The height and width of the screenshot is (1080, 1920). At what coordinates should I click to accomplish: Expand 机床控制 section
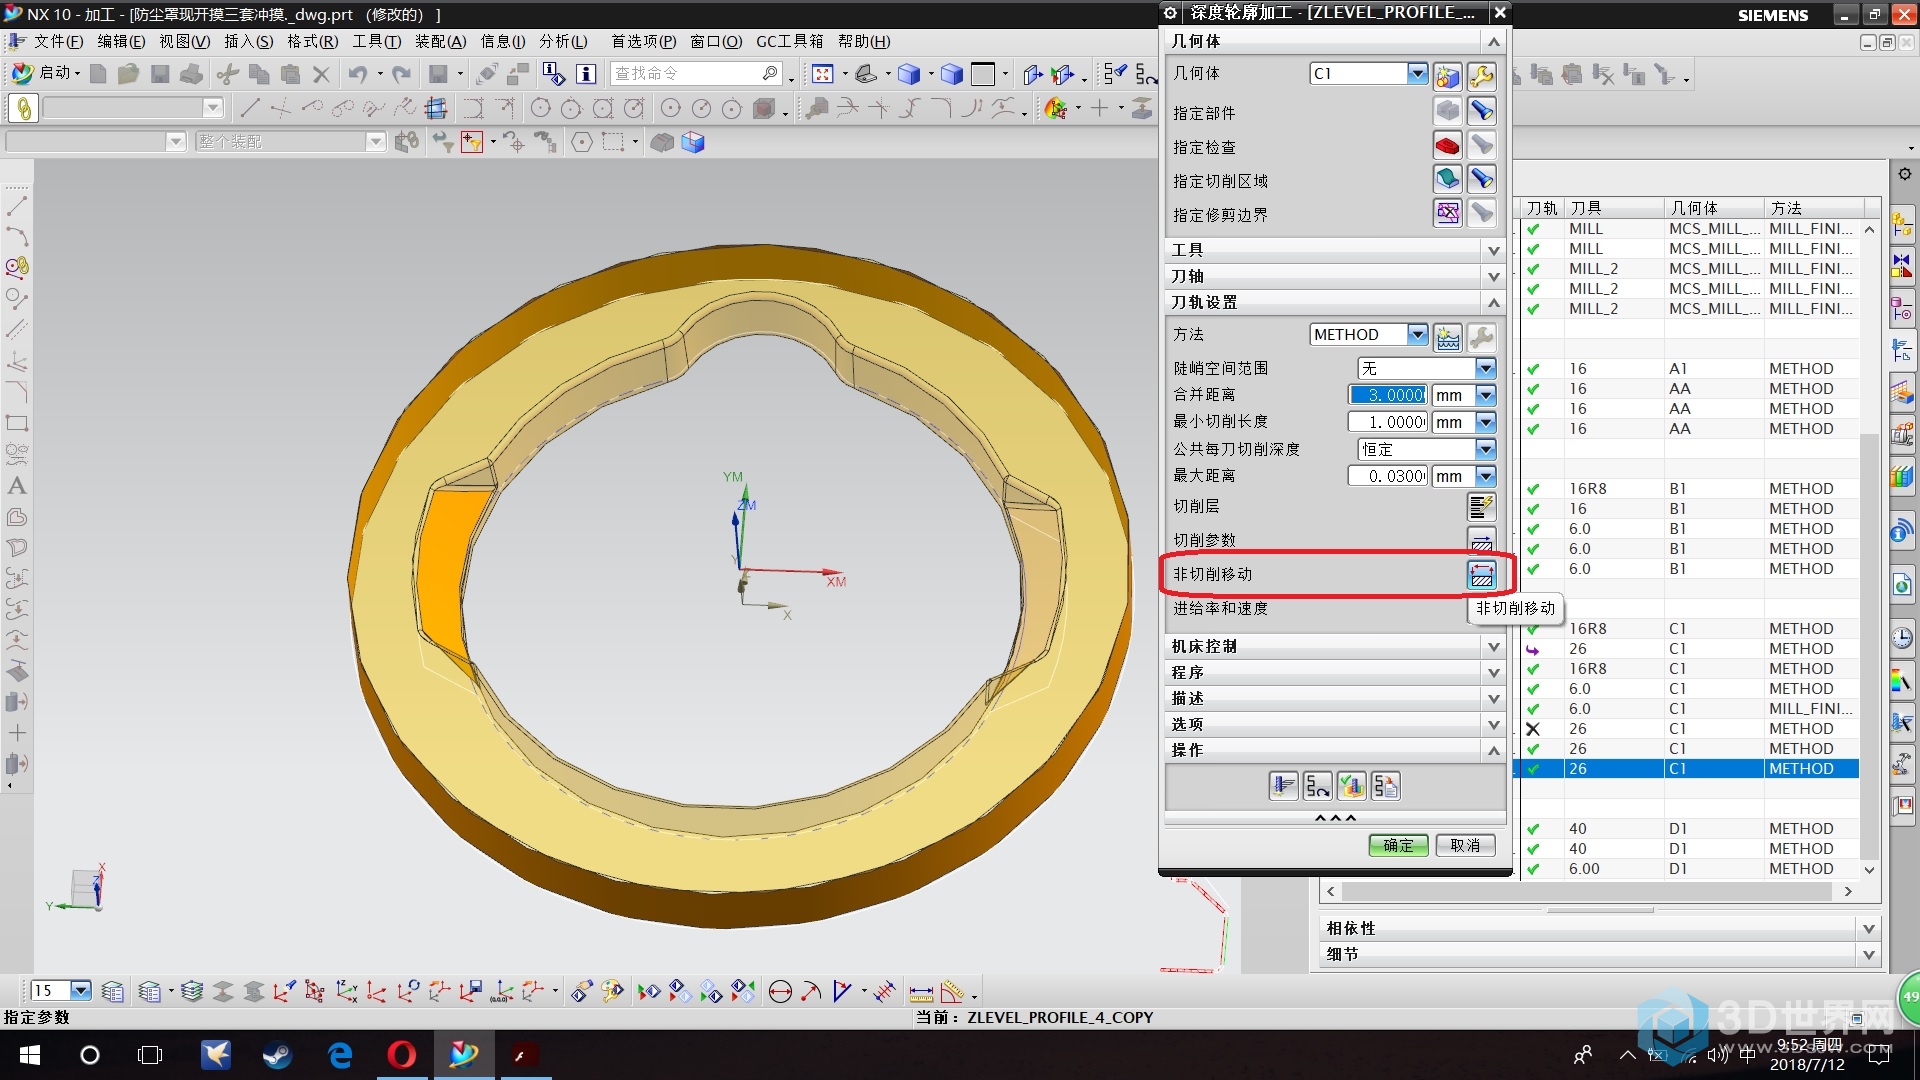pyautogui.click(x=1335, y=646)
